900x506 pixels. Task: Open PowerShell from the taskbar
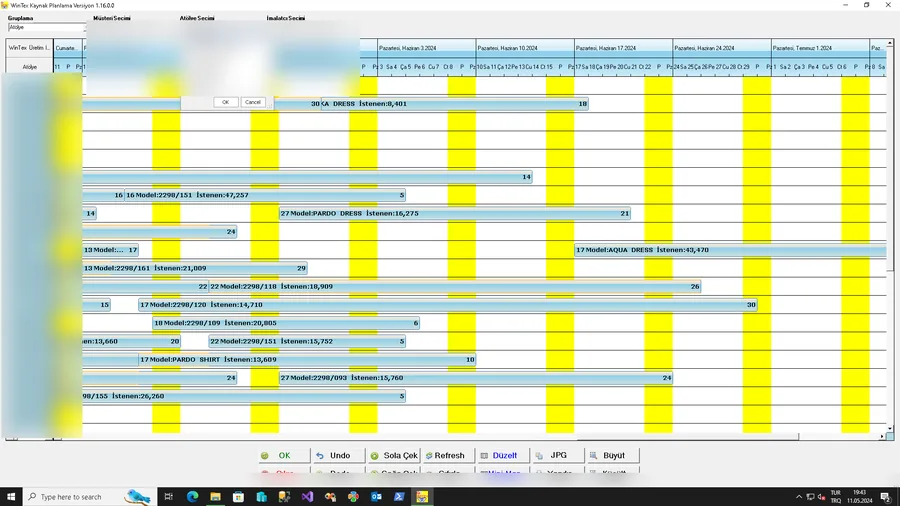[x=399, y=497]
